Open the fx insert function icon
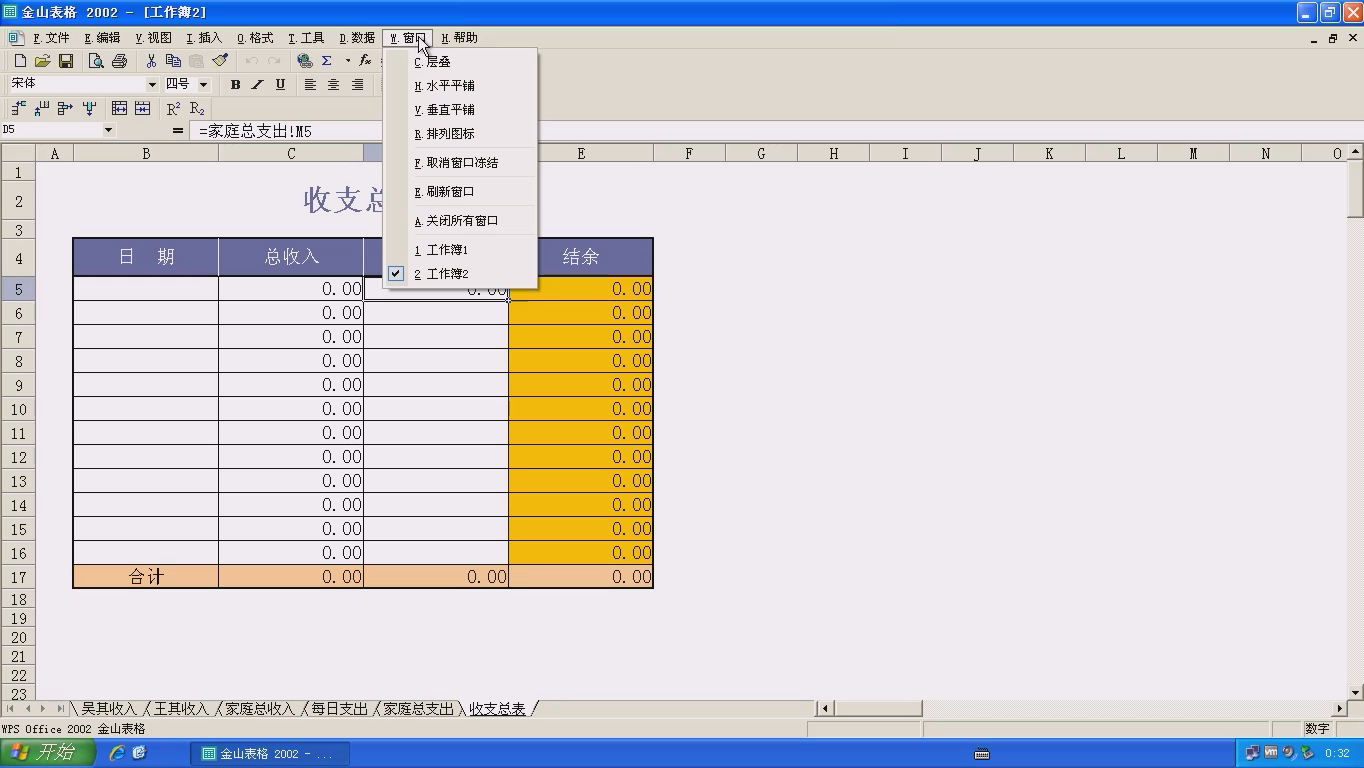Screen dimensions: 1364x768 365,61
